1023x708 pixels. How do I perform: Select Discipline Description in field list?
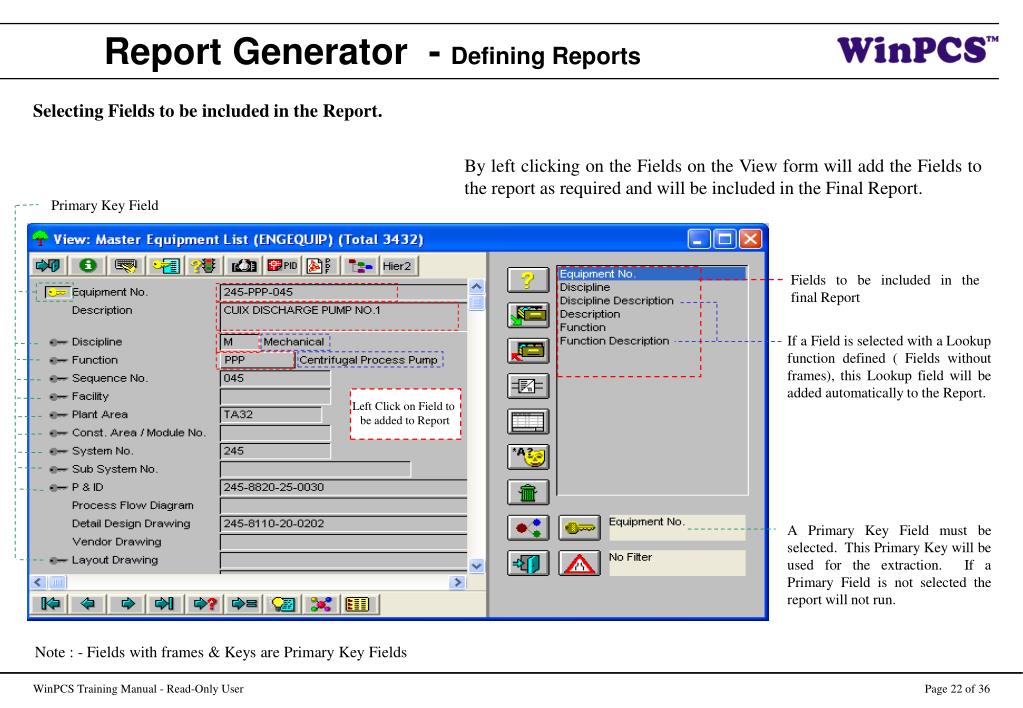tap(617, 301)
